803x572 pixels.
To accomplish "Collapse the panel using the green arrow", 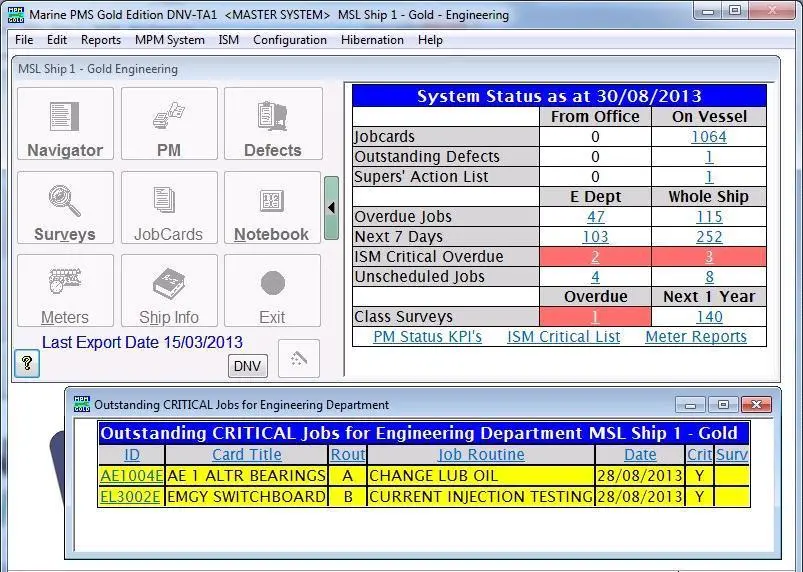I will (331, 207).
